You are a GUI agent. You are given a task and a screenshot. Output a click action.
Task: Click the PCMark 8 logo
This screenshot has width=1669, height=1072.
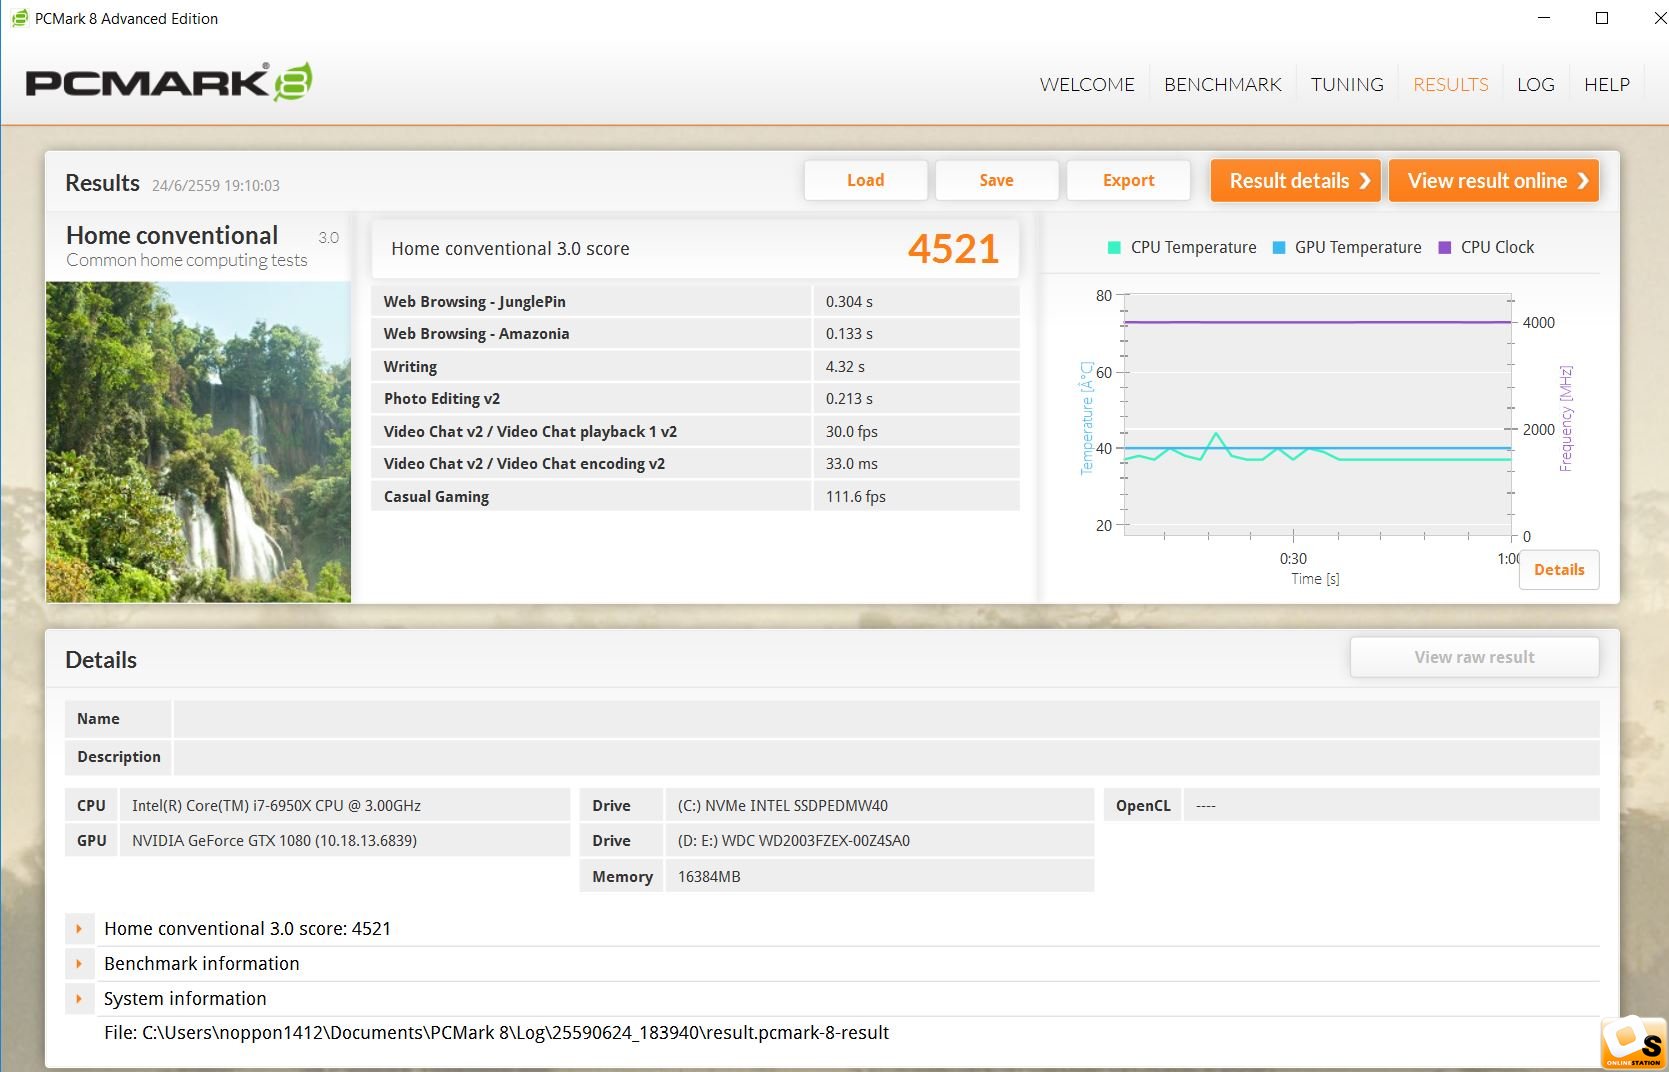(x=168, y=82)
